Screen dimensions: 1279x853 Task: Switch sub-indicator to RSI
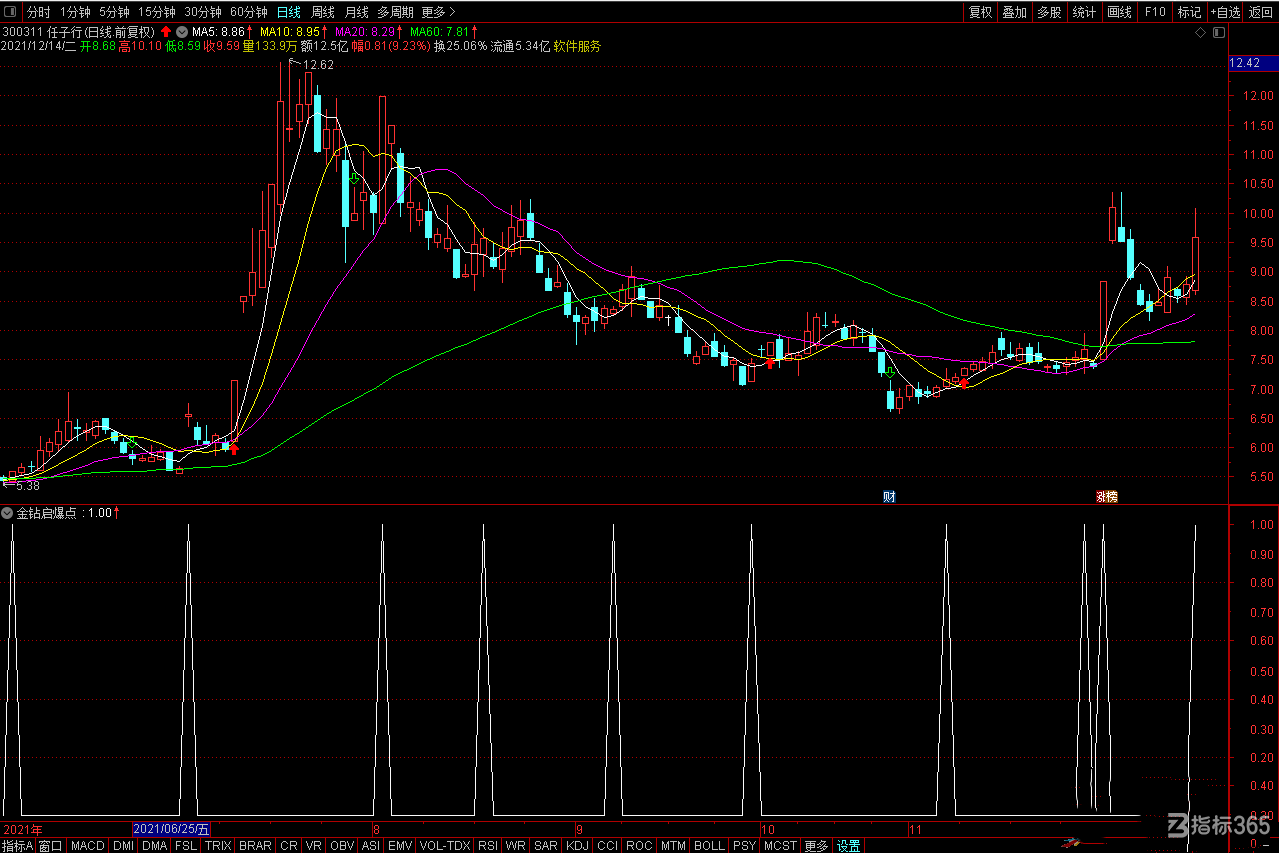tap(488, 845)
